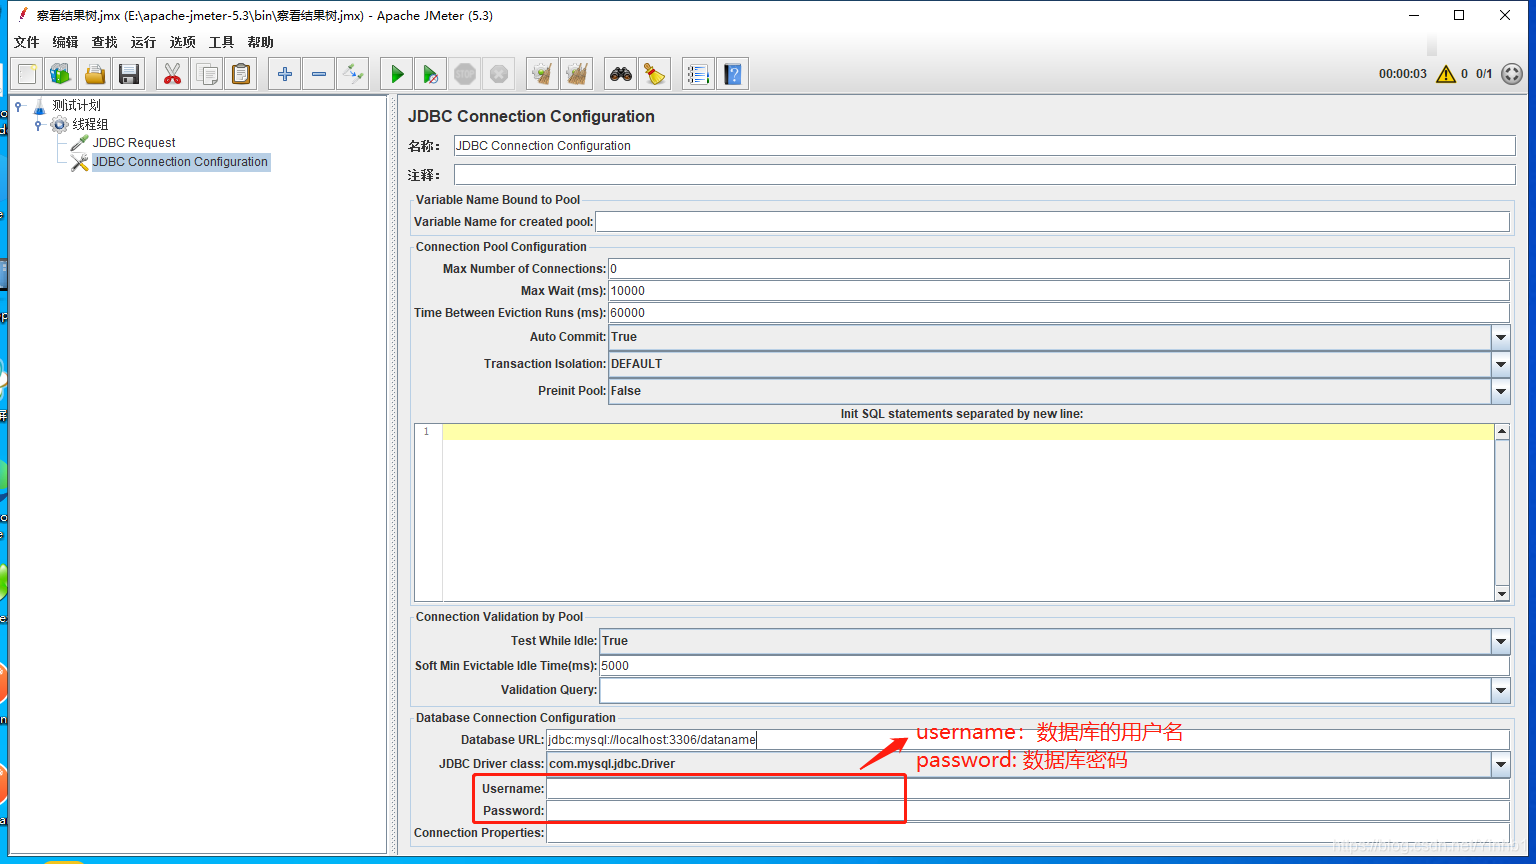Click the Init SQL statements editor area

pyautogui.click(x=968, y=512)
